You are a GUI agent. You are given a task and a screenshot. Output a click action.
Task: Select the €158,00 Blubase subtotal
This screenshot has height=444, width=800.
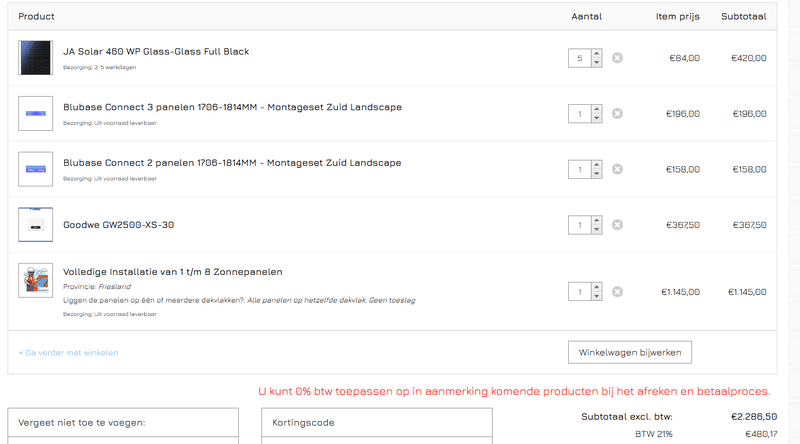(x=749, y=169)
